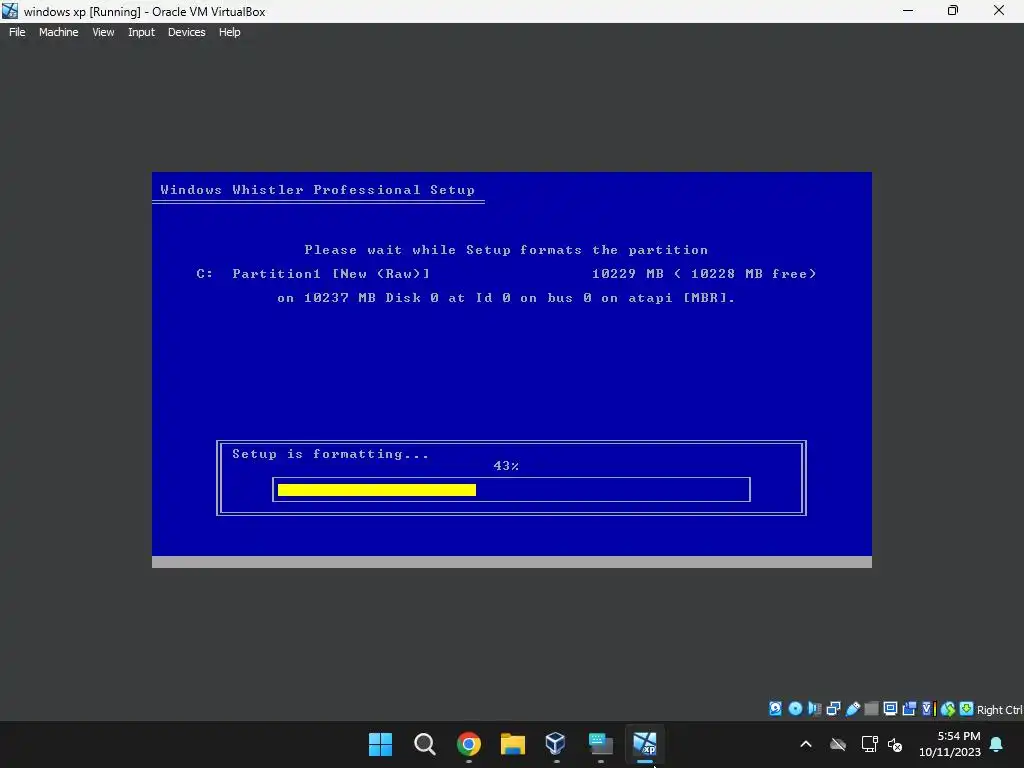Open the File menu
1024x768 pixels.
(17, 32)
